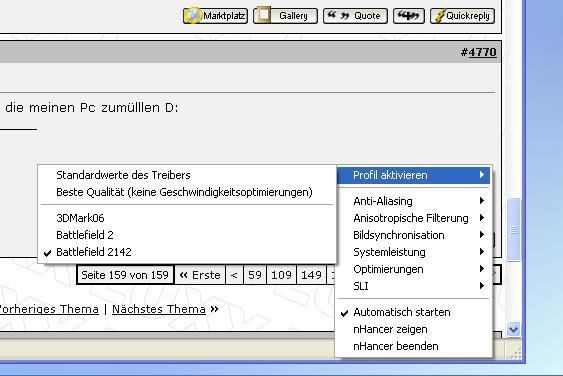Select Beste Qualität profile entry
The height and width of the screenshot is (376, 563).
(x=187, y=192)
